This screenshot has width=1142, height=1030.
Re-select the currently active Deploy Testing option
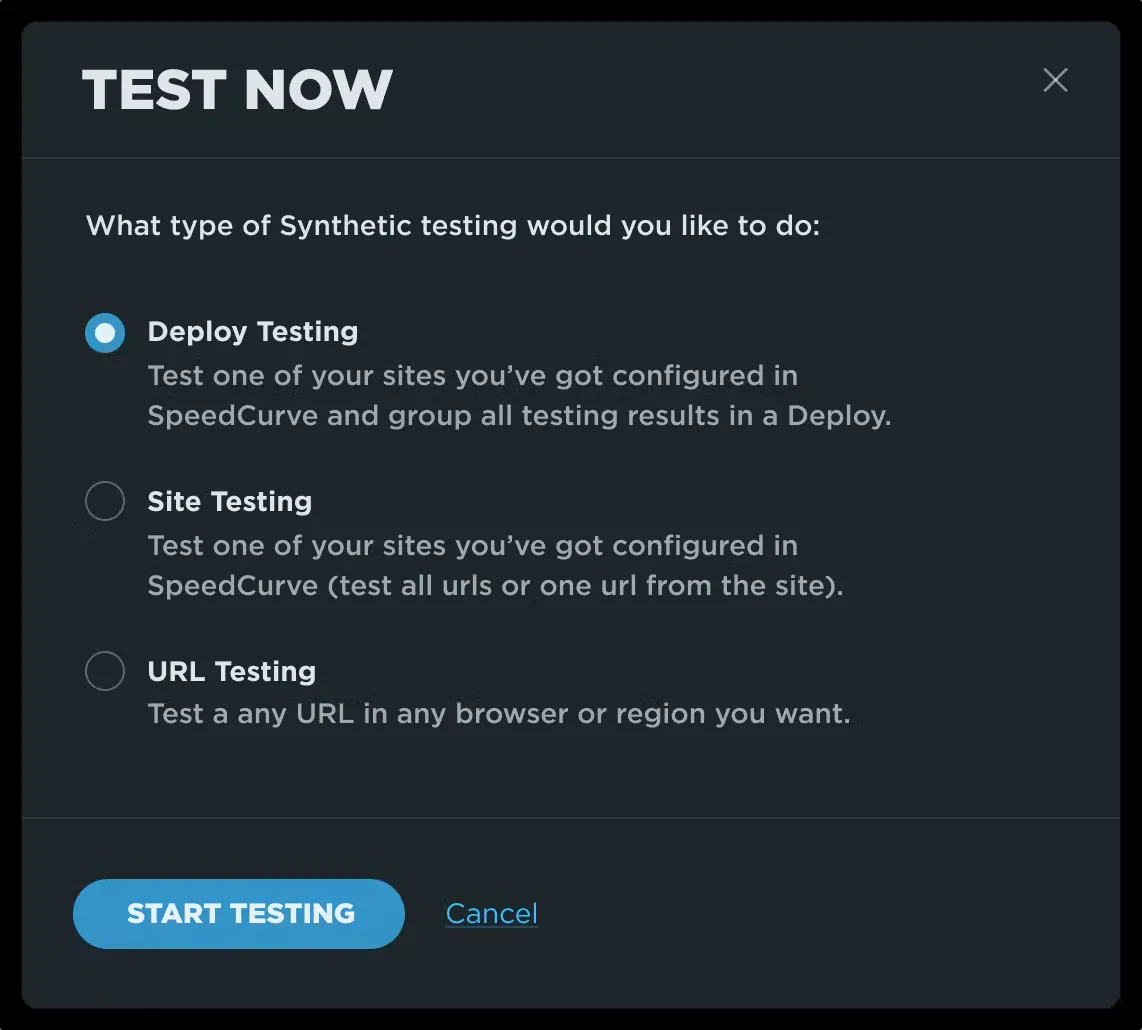(x=104, y=332)
